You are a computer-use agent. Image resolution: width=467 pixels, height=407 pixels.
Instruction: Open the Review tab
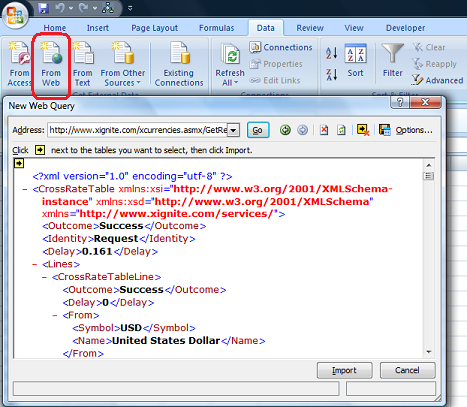(310, 28)
